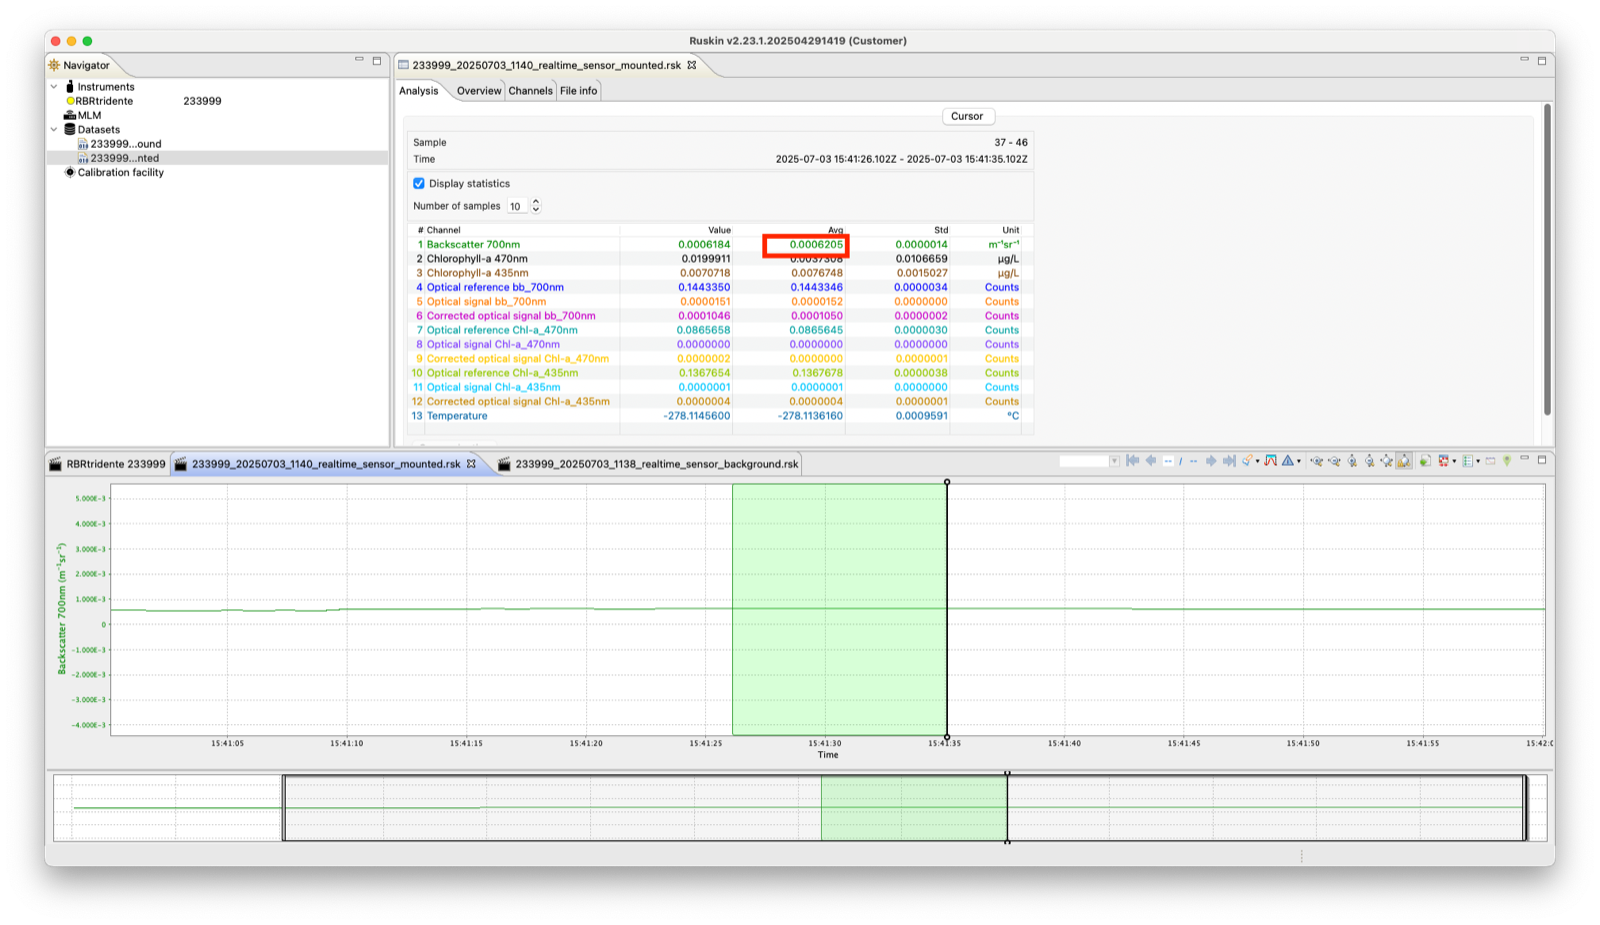This screenshot has width=1600, height=925.
Task: Open the dropdown arrow beside the red table icon
Action: coord(1454,461)
